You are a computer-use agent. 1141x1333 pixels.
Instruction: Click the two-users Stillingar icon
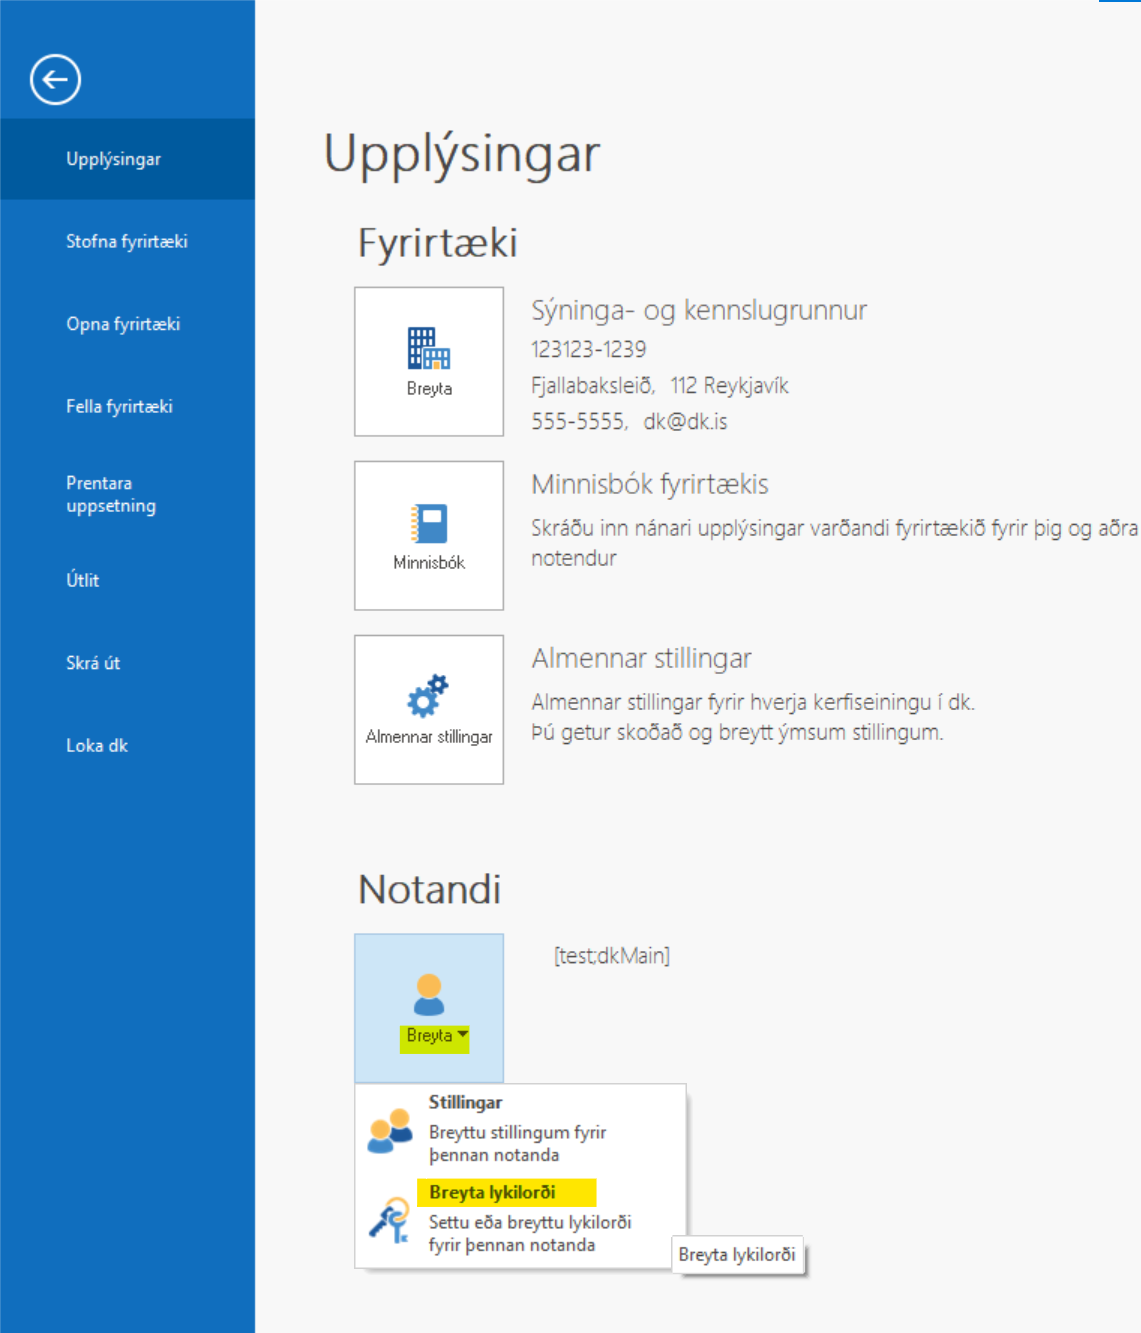(390, 1130)
